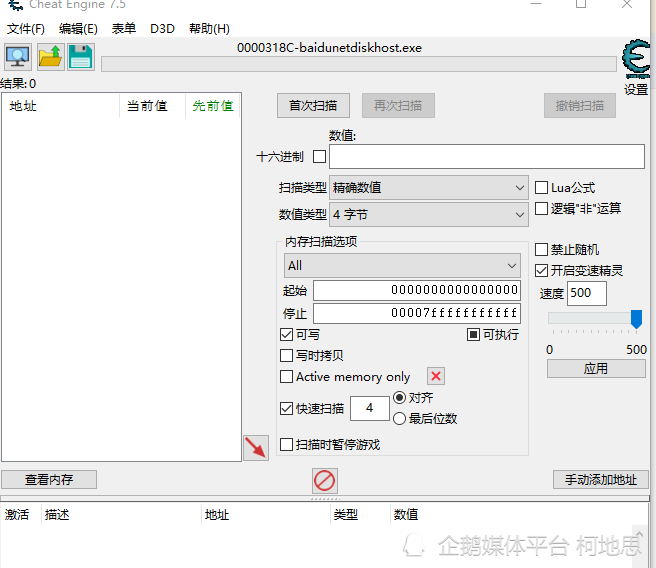This screenshot has height=568, width=656.
Task: Click the red arrow add-to-list icon
Action: 256,447
